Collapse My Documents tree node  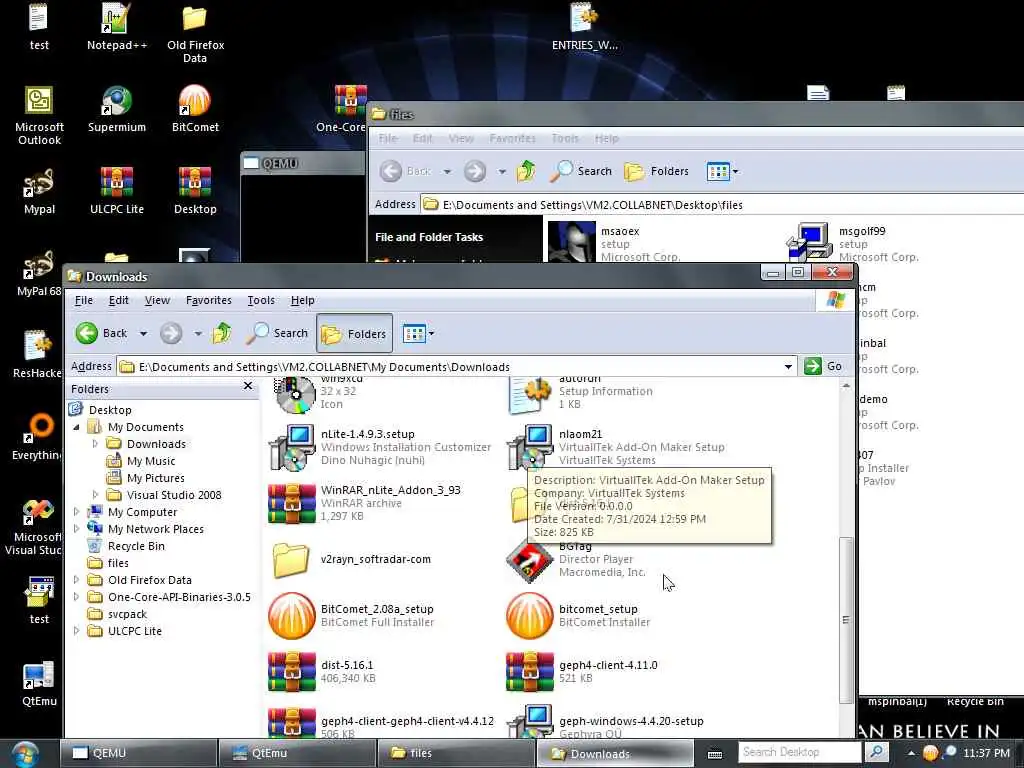[76, 427]
